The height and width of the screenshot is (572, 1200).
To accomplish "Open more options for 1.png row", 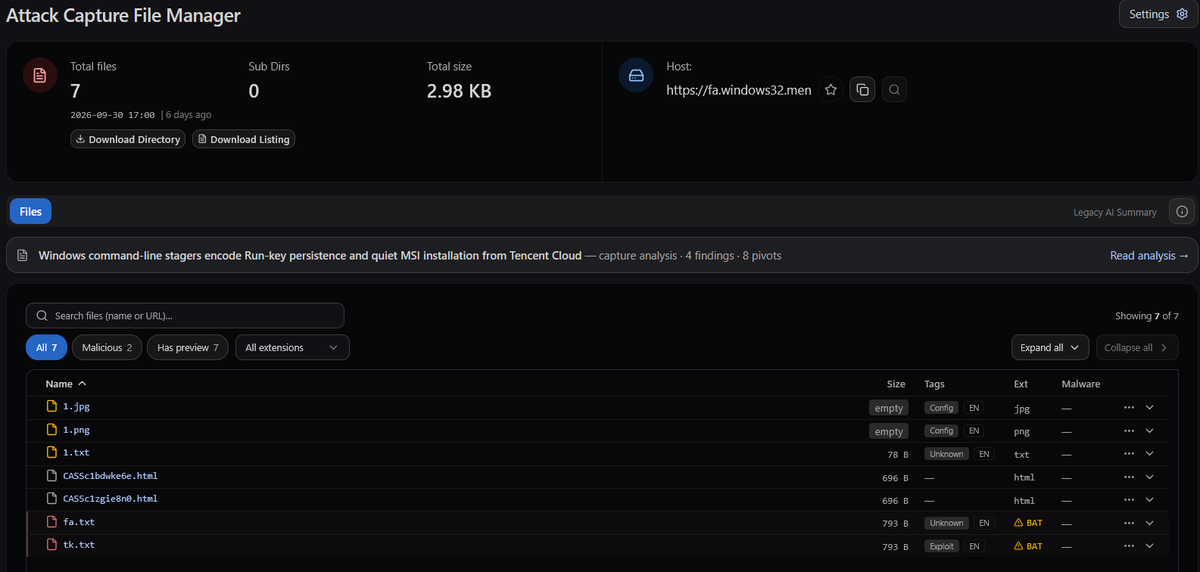I will 1129,430.
